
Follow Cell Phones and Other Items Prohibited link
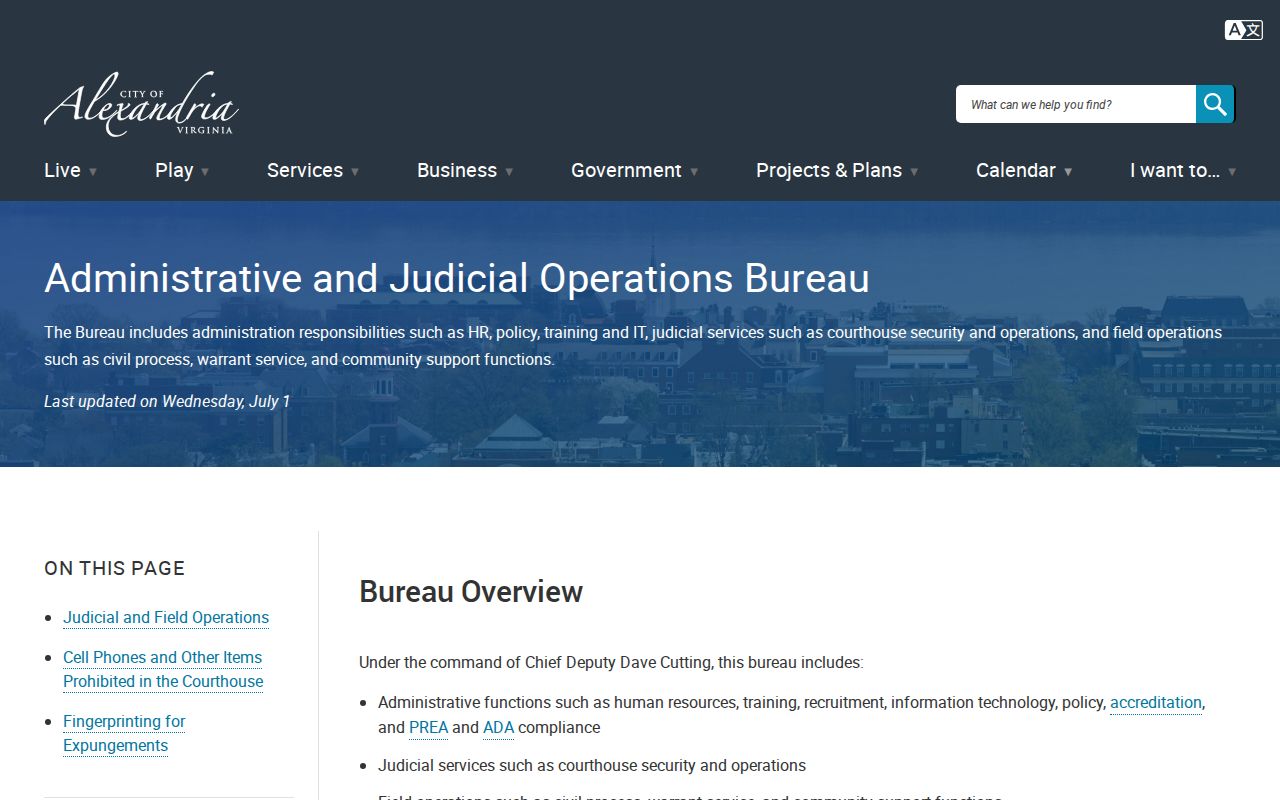(x=163, y=669)
